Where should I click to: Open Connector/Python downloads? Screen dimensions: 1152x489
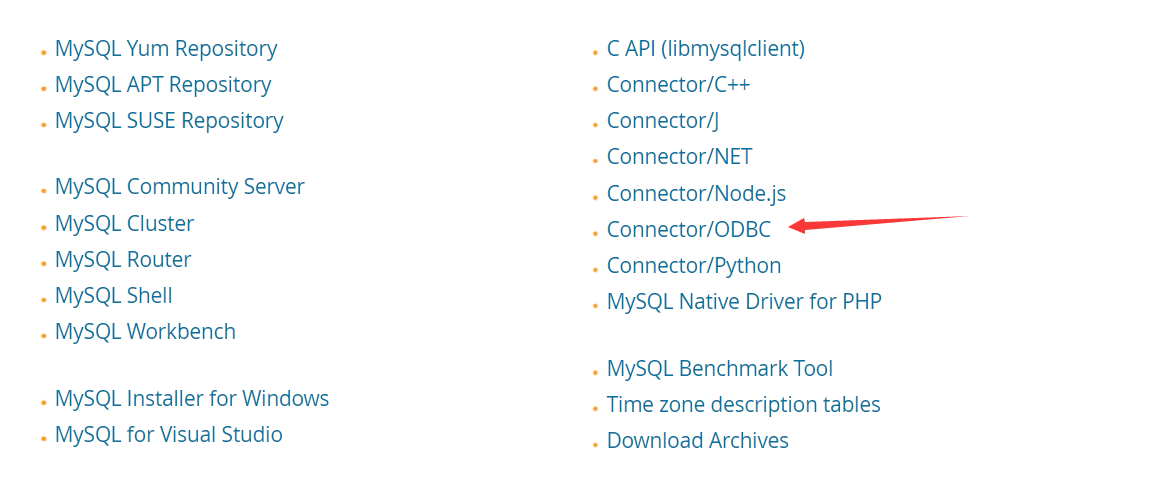pos(694,266)
